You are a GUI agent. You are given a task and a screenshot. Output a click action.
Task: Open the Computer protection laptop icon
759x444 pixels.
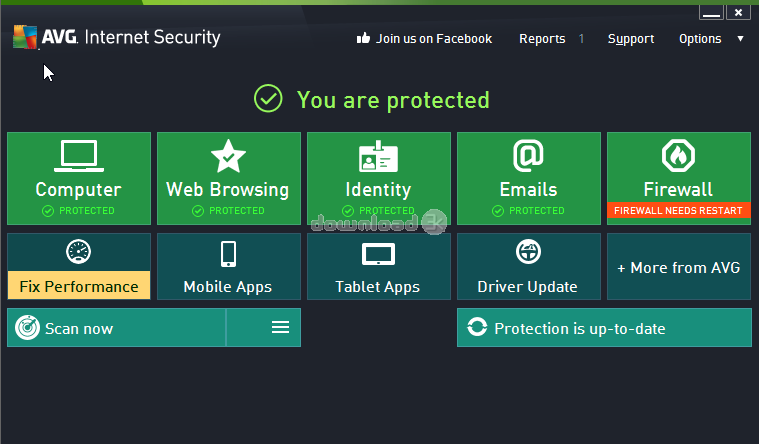[x=78, y=156]
